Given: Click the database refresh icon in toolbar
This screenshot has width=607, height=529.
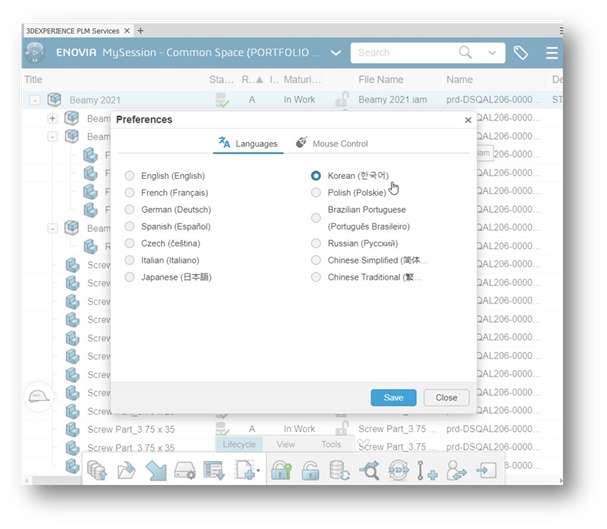Looking at the screenshot, I should 340,471.
